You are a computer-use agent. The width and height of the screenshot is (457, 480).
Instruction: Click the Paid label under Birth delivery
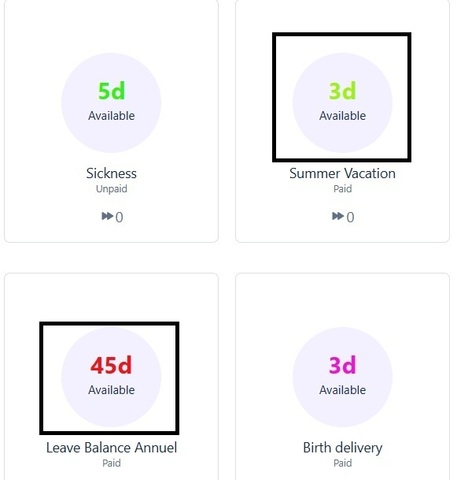[342, 463]
